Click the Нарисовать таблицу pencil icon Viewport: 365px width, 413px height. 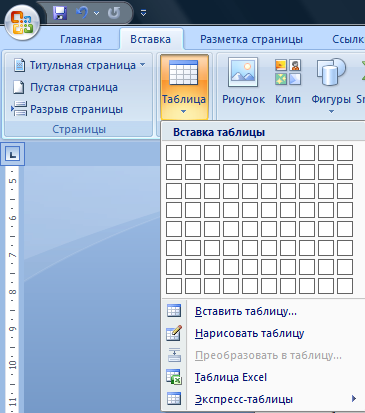coord(174,333)
